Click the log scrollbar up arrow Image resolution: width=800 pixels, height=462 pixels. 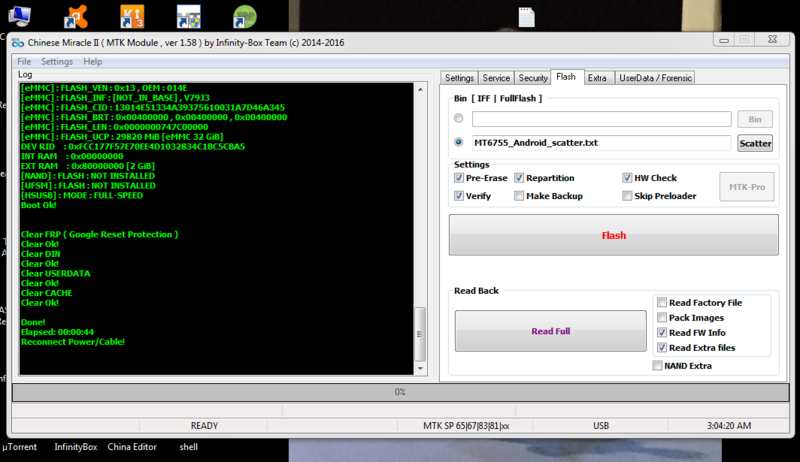(420, 89)
